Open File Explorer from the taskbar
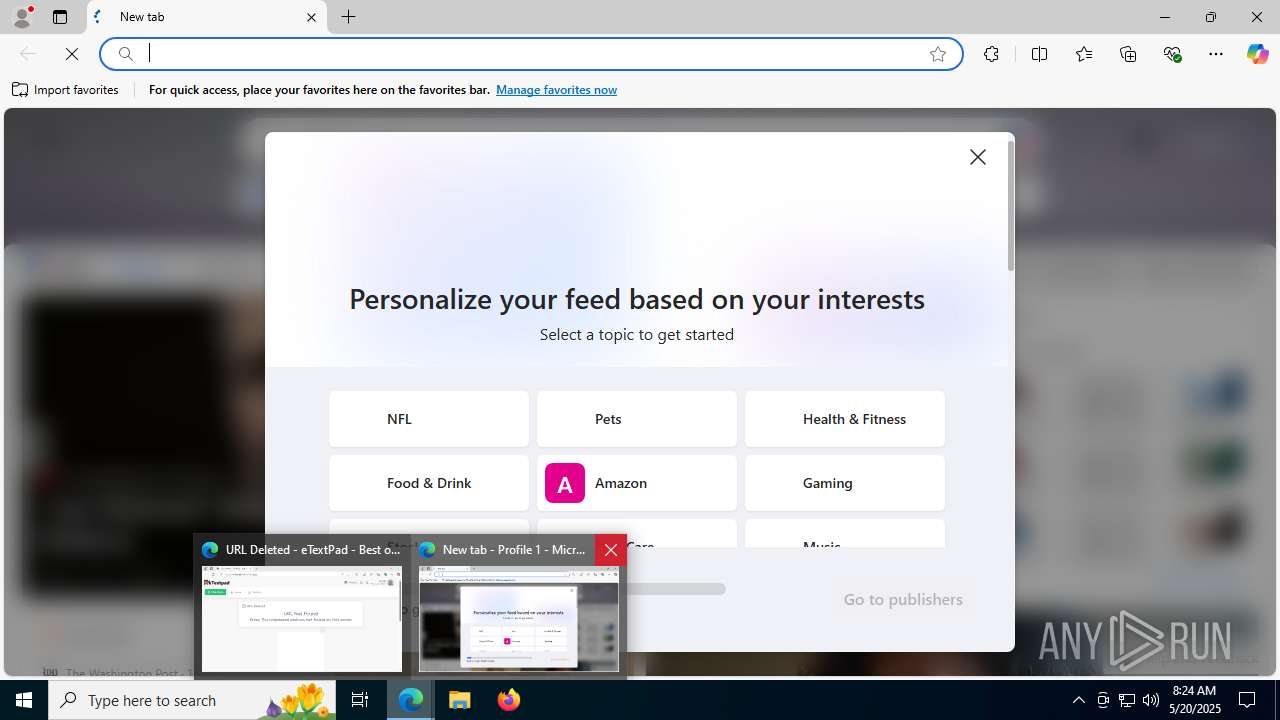 coord(459,700)
